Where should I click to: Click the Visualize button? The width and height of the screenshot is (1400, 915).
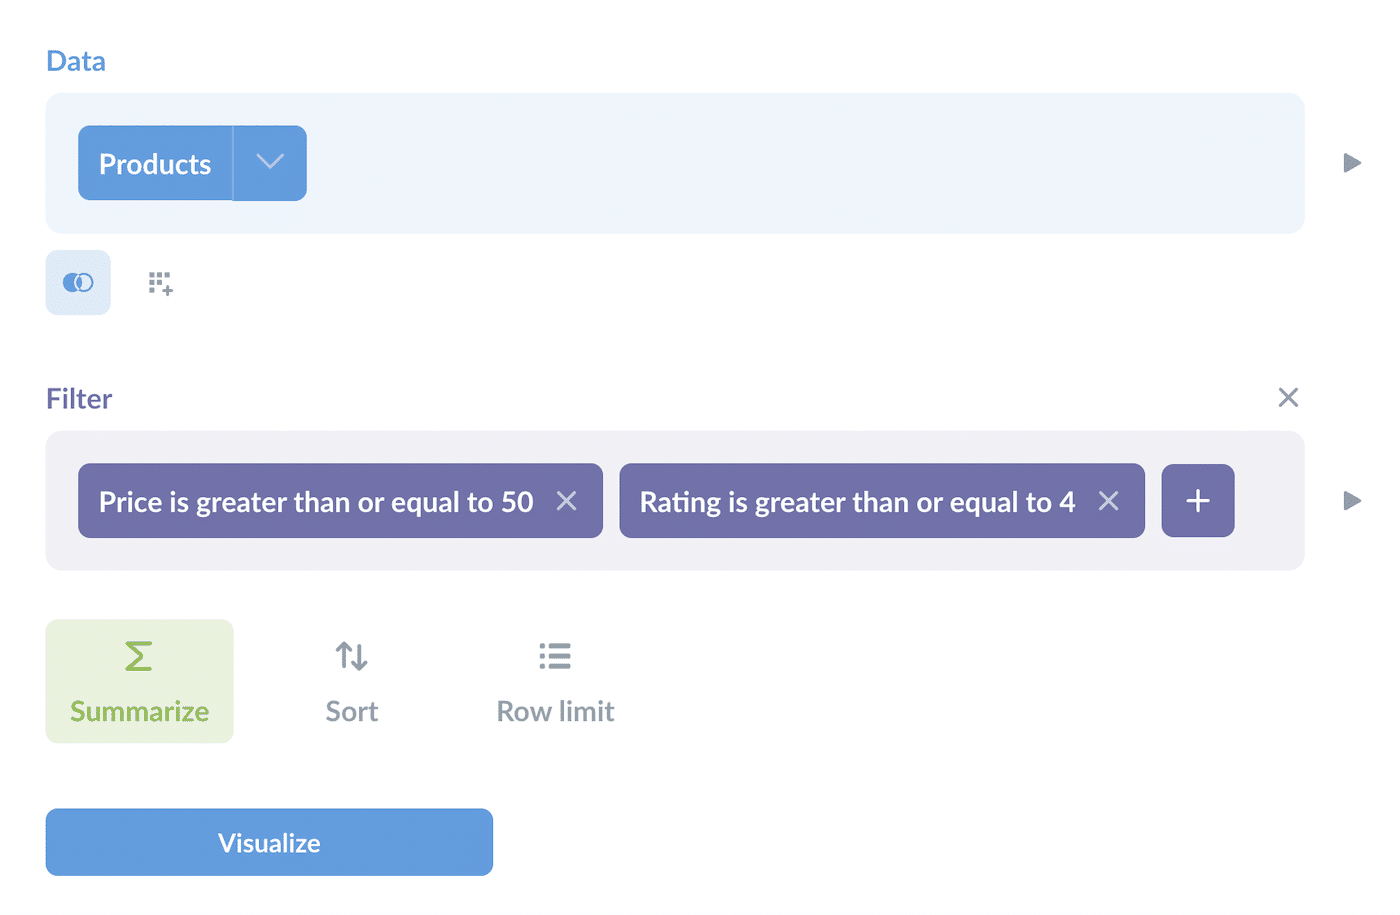(x=268, y=841)
